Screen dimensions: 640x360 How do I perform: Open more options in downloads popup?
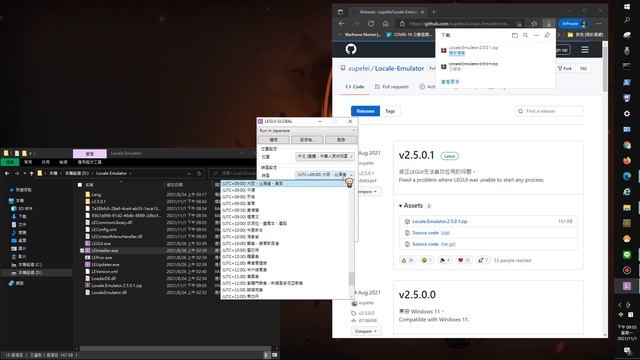[x=536, y=36]
